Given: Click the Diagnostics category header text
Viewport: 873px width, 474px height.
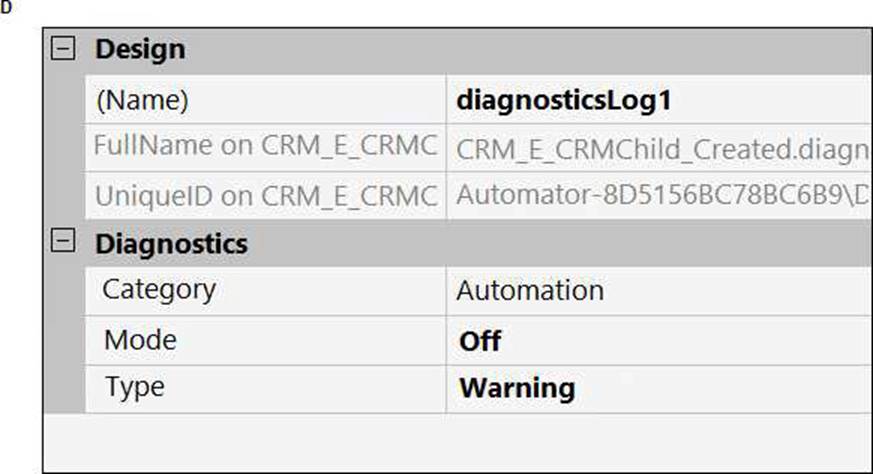Looking at the screenshot, I should pyautogui.click(x=171, y=243).
